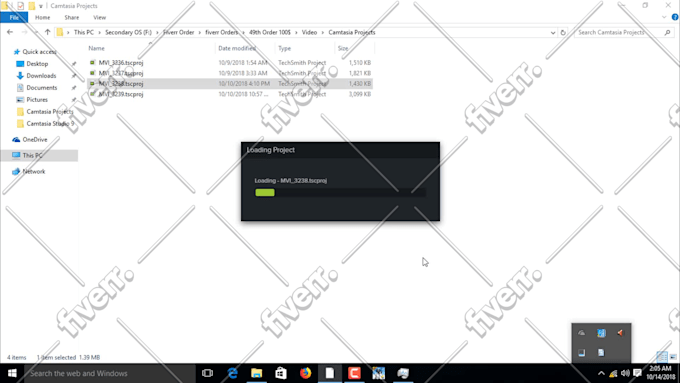Open OneDrive in navigation pane
This screenshot has height=383, width=680.
pos(35,140)
